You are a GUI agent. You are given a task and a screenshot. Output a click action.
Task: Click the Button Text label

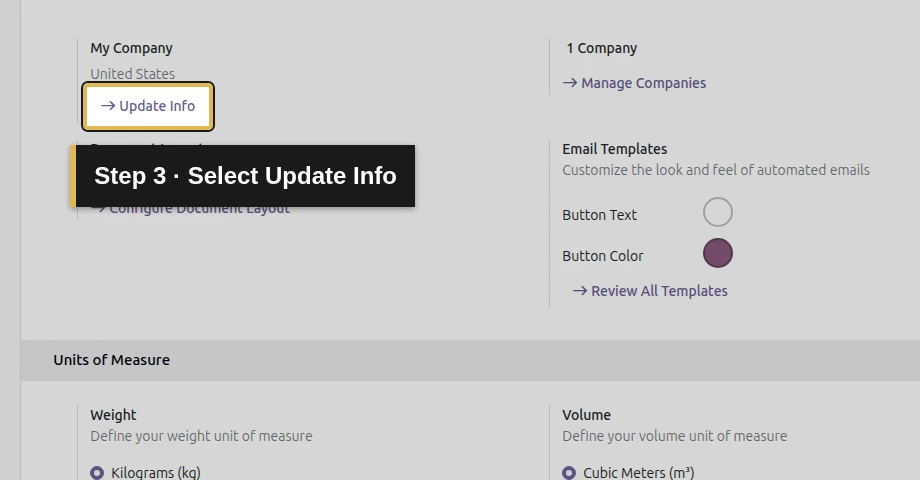pos(599,215)
